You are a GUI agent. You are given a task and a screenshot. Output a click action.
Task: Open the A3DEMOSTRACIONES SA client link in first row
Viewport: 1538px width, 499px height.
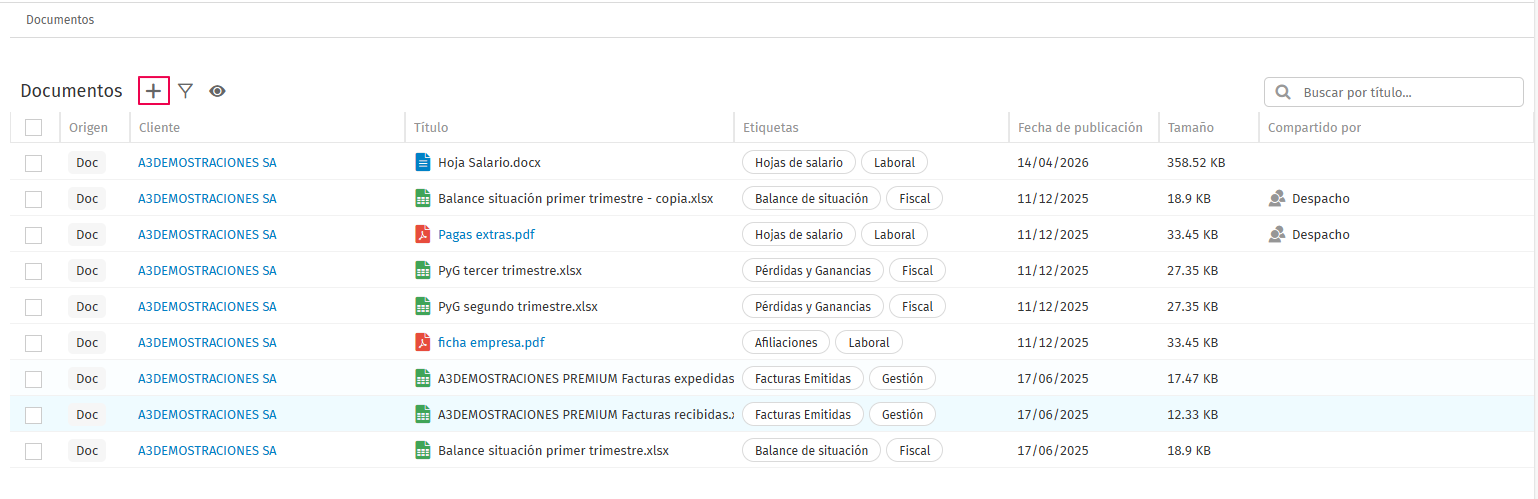pyautogui.click(x=207, y=162)
